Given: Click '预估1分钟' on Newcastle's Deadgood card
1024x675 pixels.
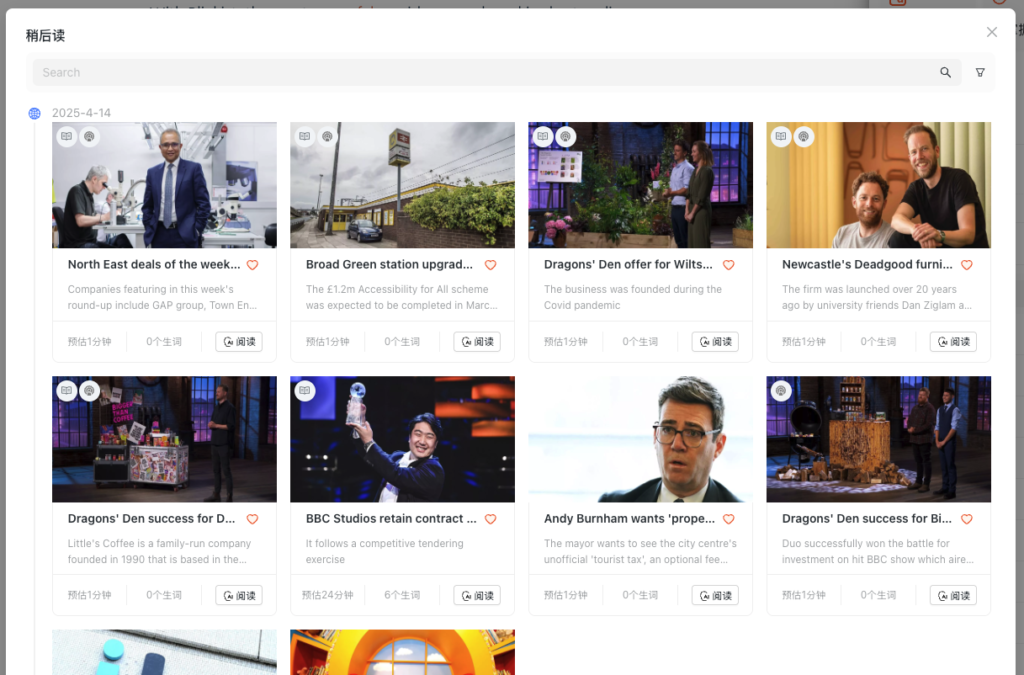Looking at the screenshot, I should tap(804, 341).
